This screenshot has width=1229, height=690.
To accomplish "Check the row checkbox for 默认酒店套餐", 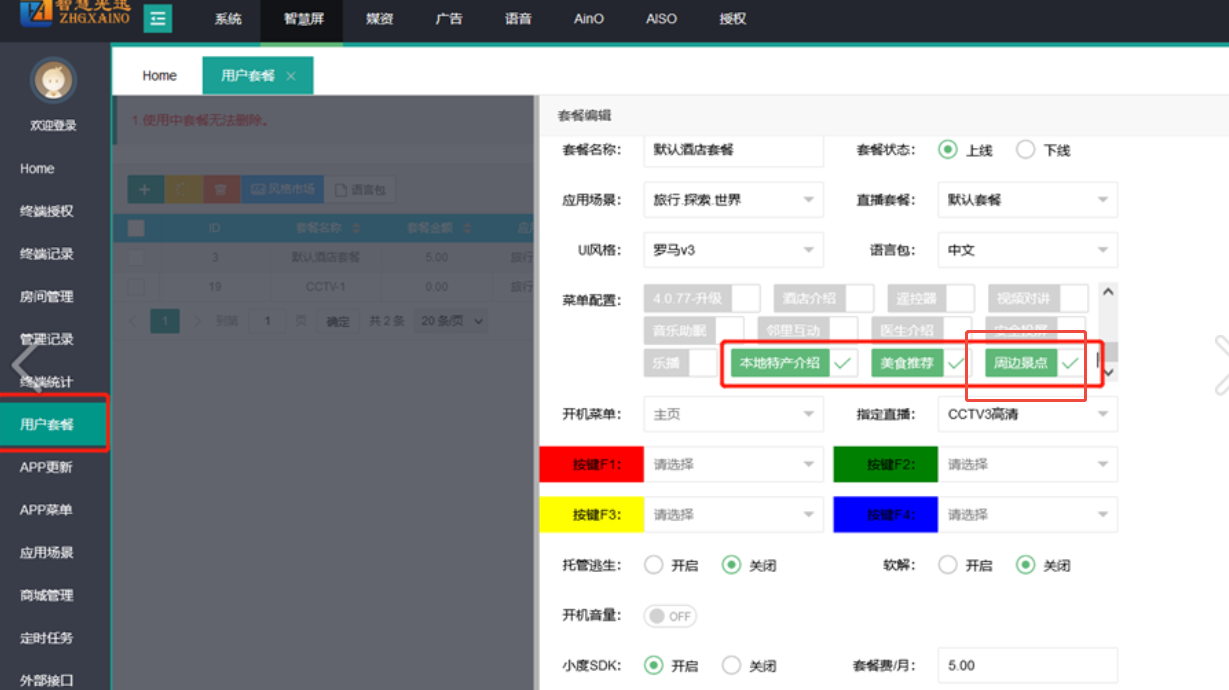I will point(136,257).
